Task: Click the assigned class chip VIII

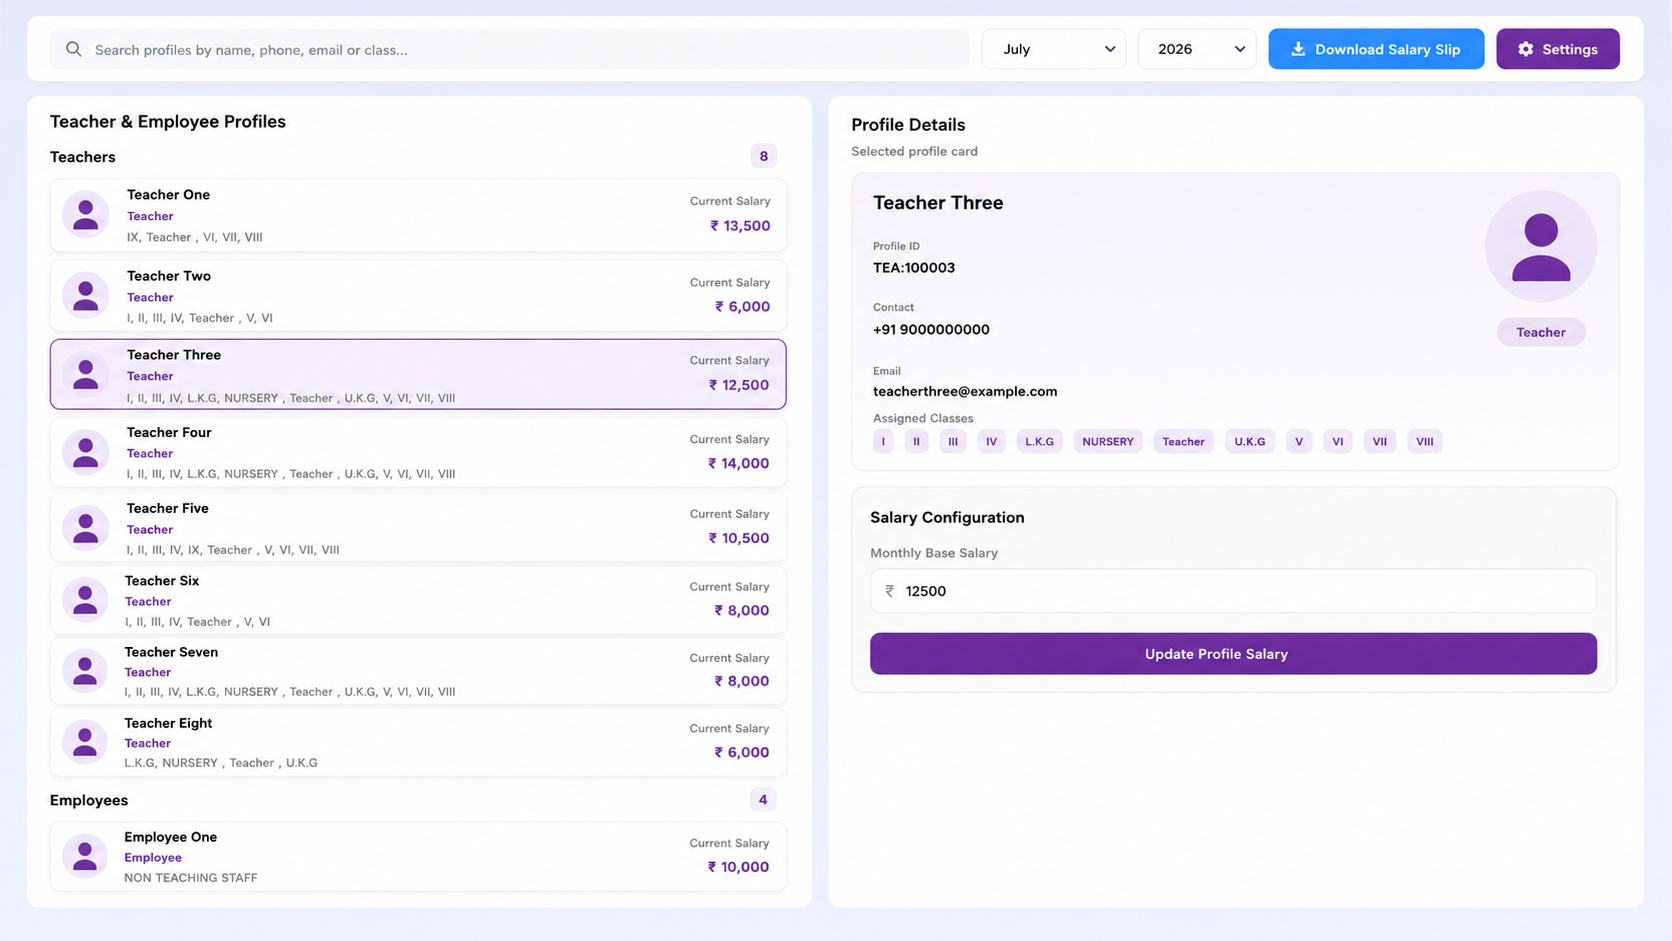Action: tap(1424, 441)
